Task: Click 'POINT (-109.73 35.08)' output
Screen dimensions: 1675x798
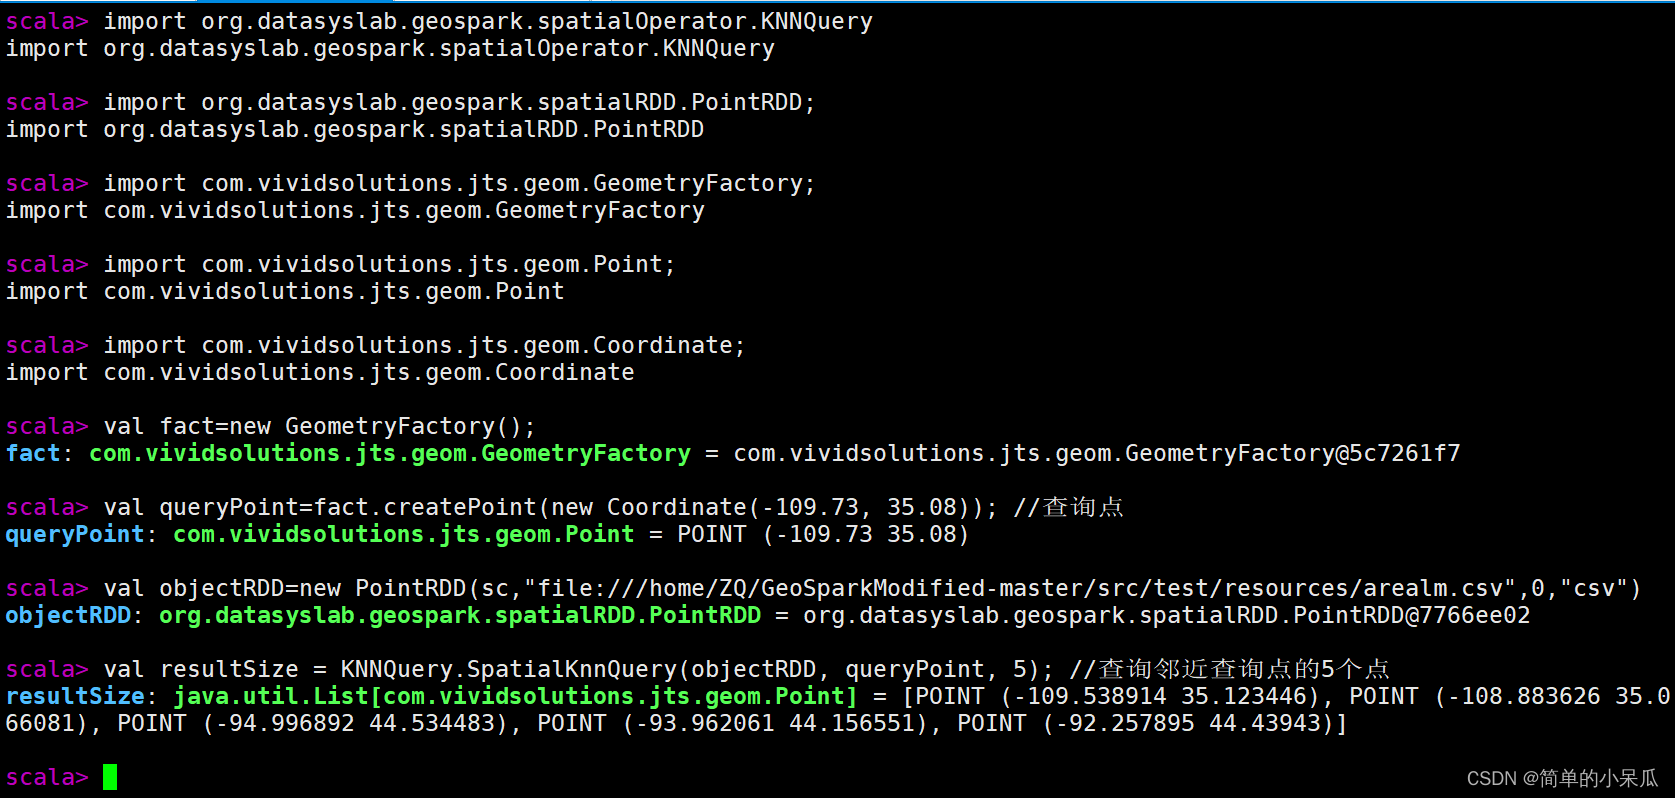Action: point(823,534)
